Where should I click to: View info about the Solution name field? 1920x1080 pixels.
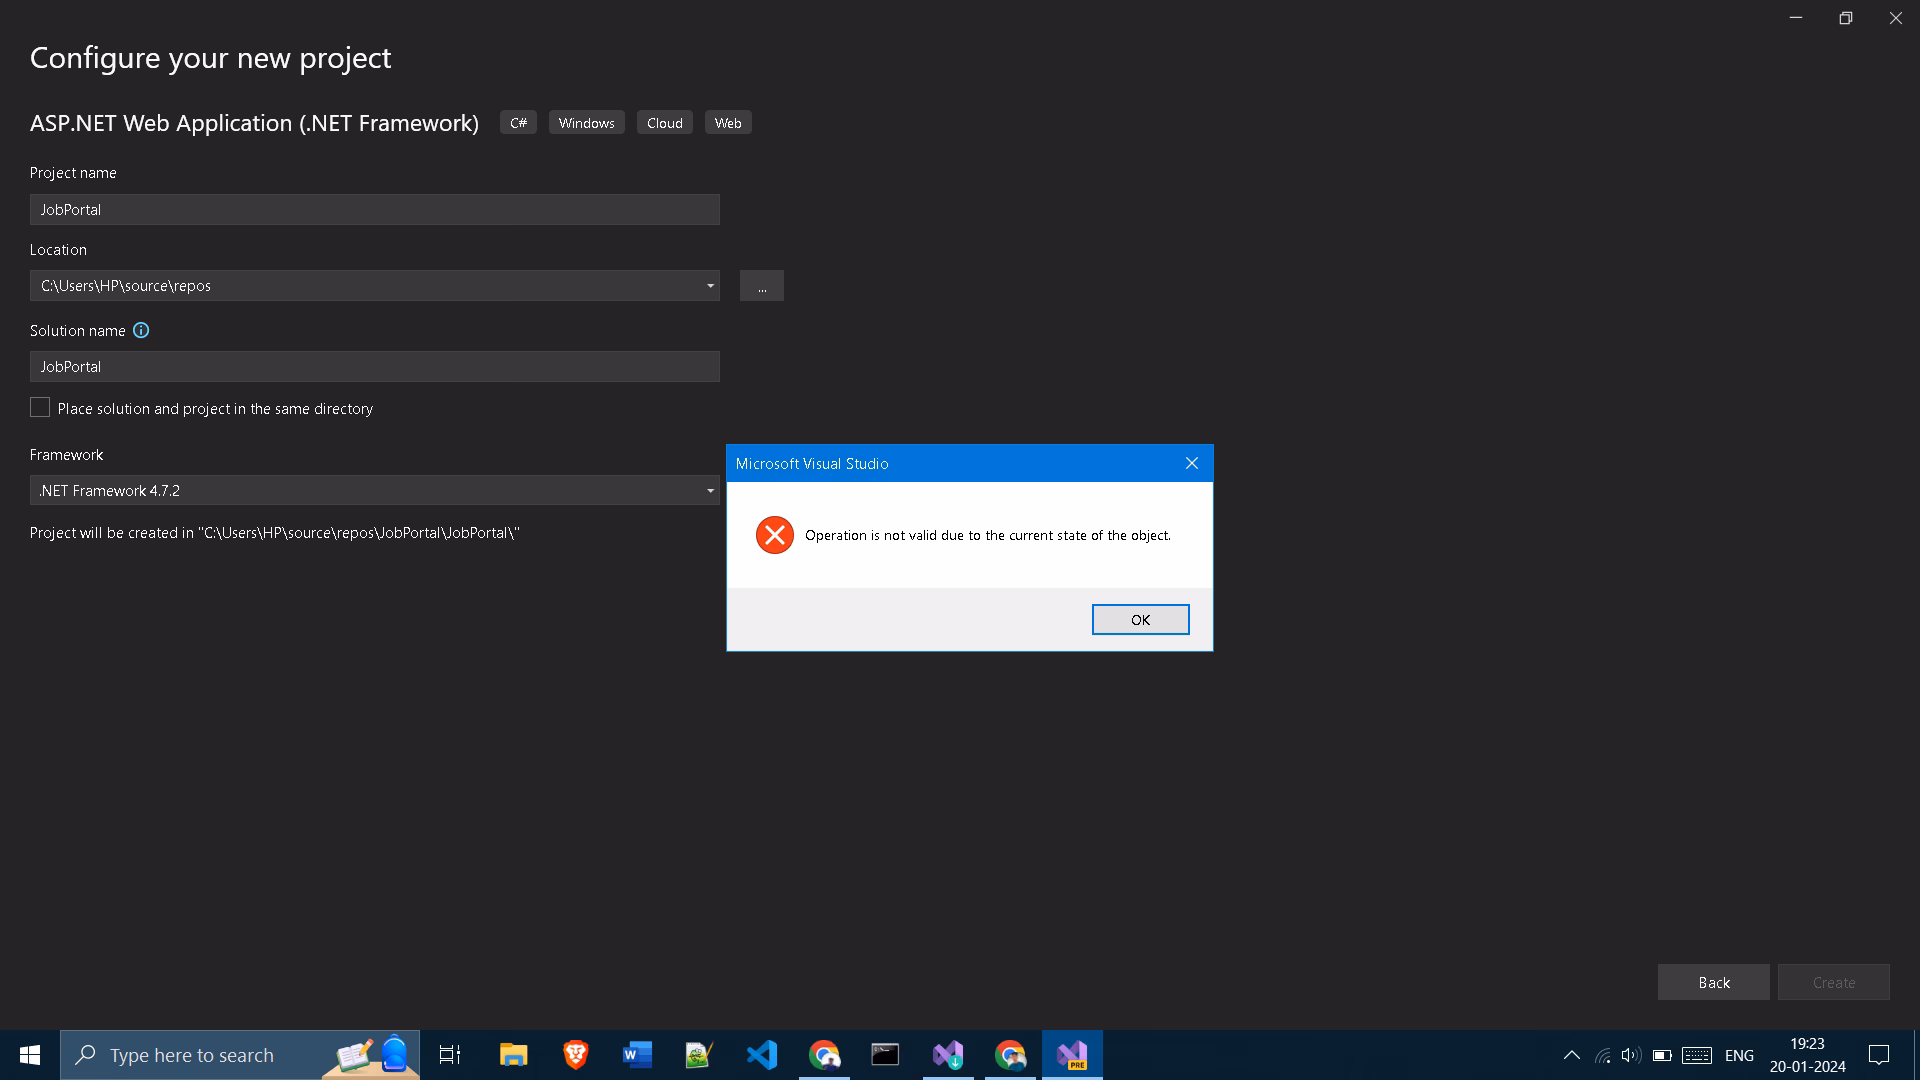[x=140, y=330]
